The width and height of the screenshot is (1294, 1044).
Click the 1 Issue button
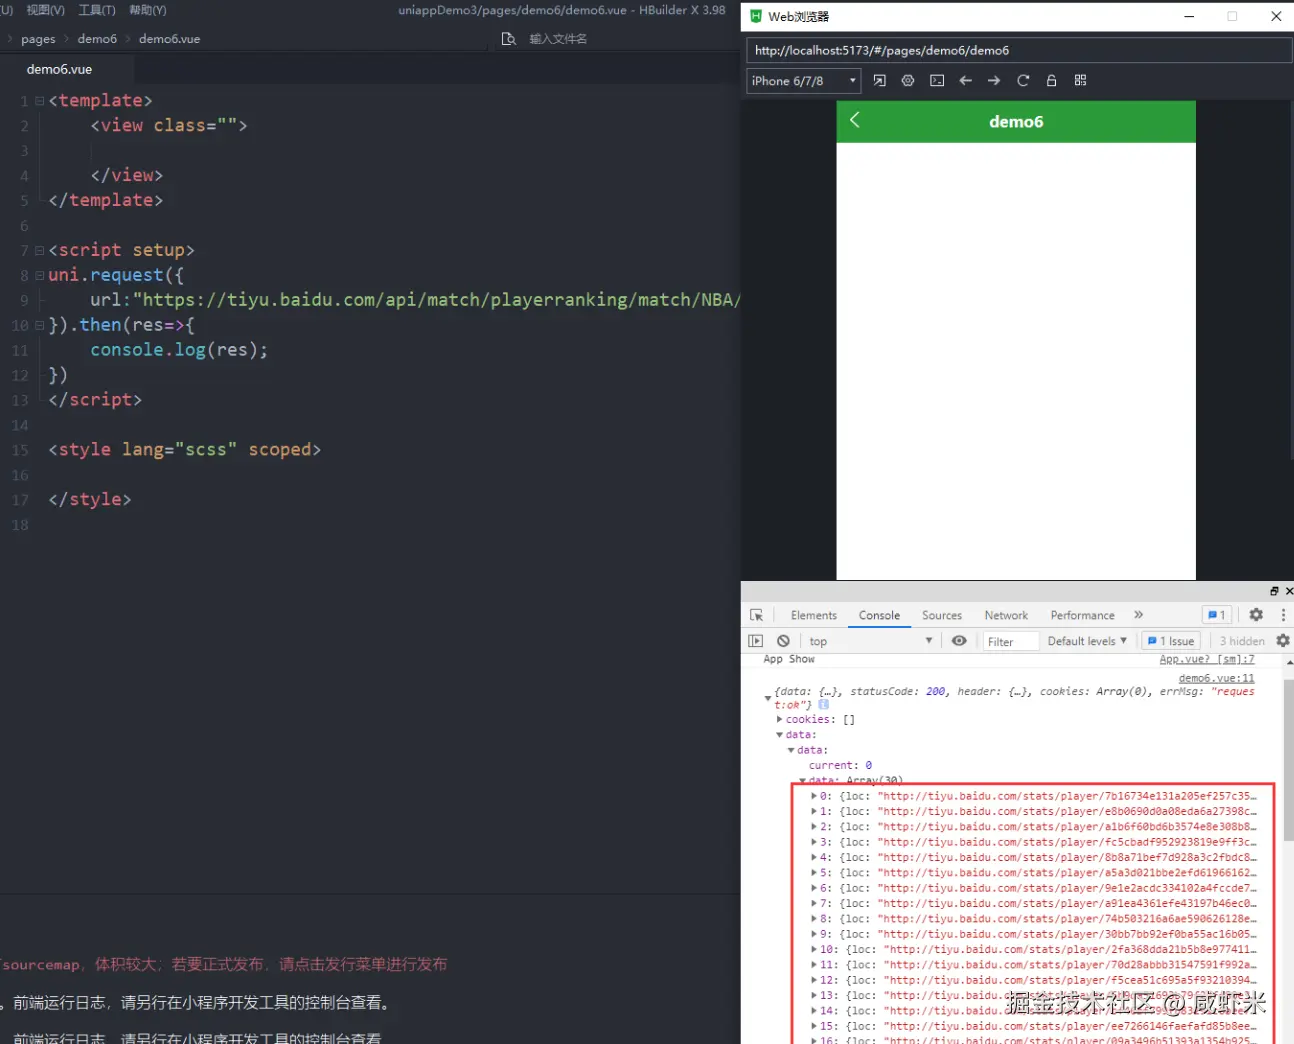tap(1171, 641)
